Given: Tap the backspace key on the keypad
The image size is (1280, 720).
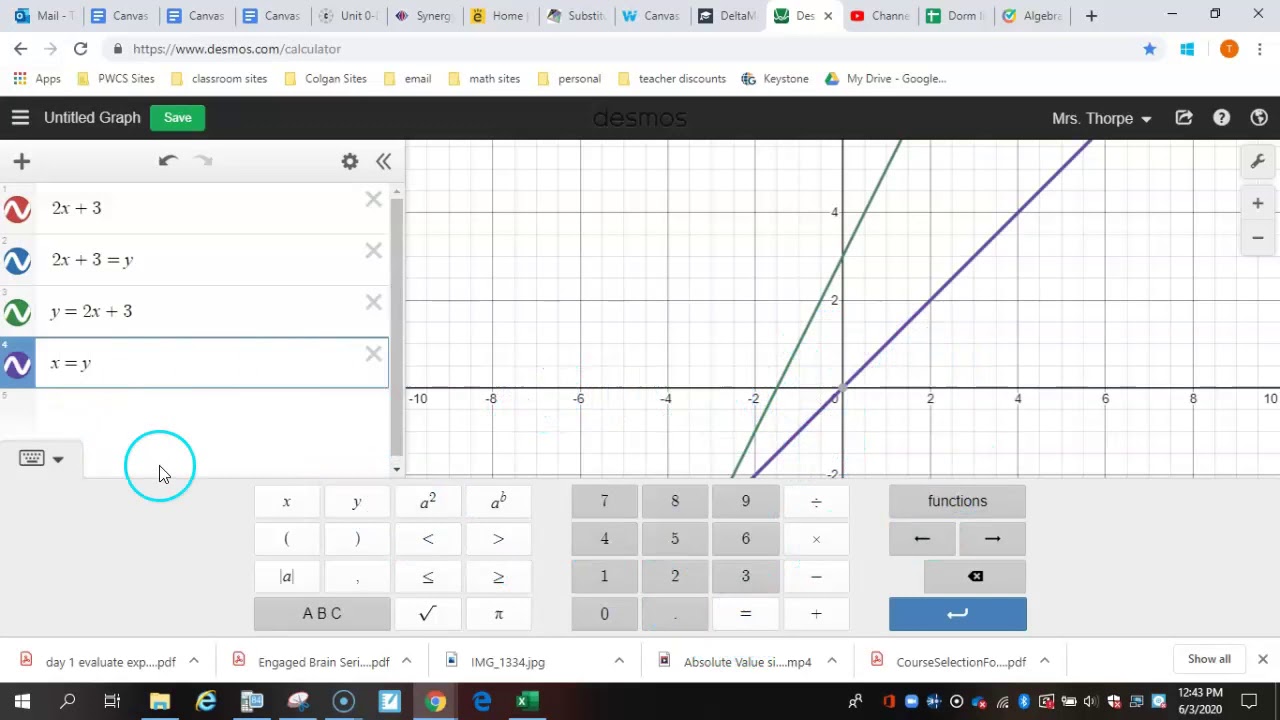Looking at the screenshot, I should click(x=975, y=576).
